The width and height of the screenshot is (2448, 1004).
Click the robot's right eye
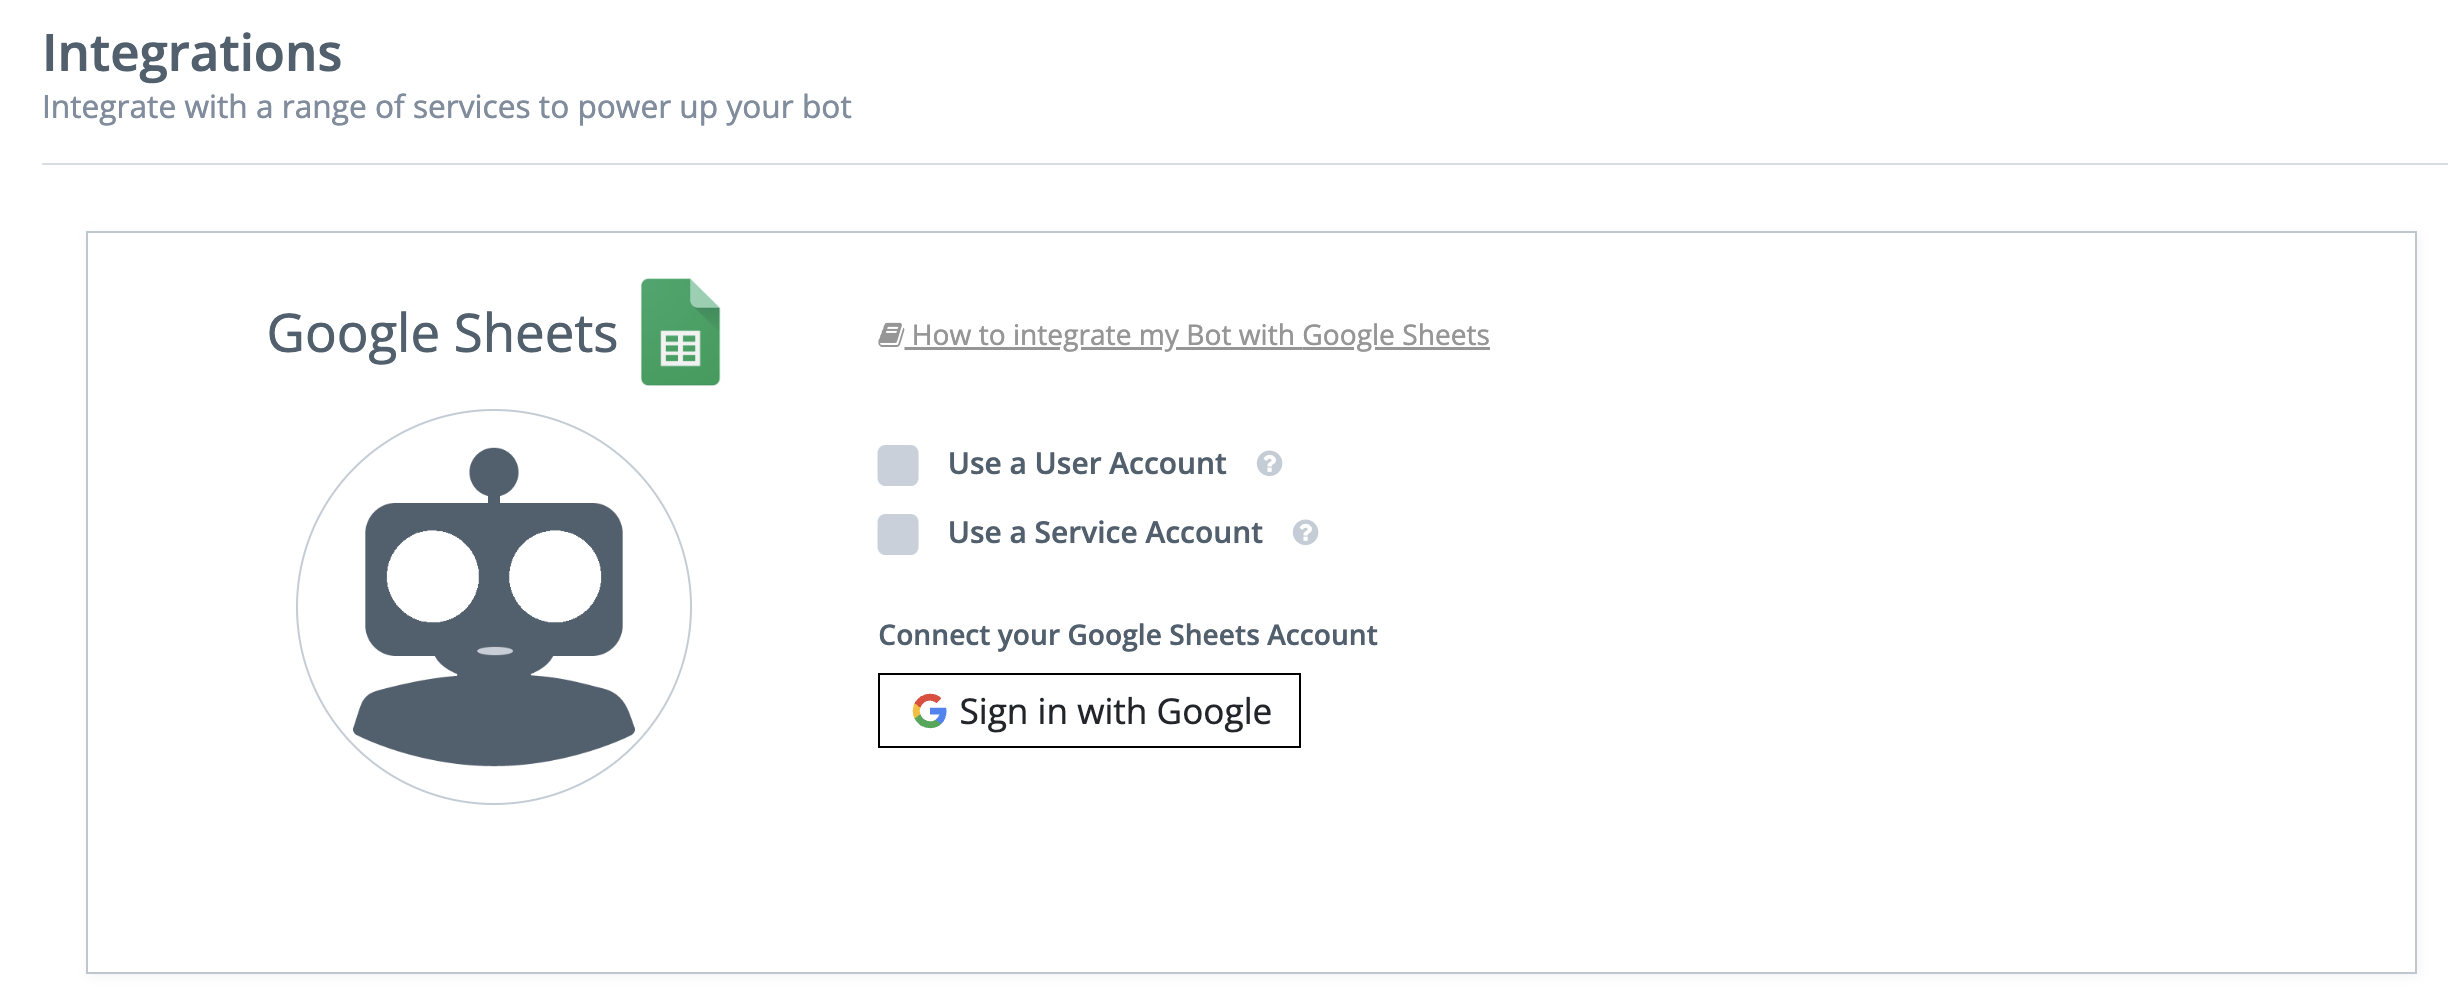tap(555, 577)
